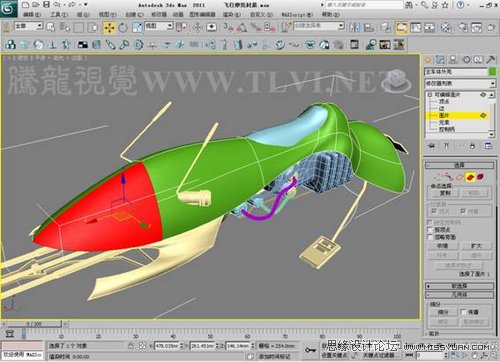Click the 收缩 selection button
This screenshot has width=500, height=362.
point(443,246)
